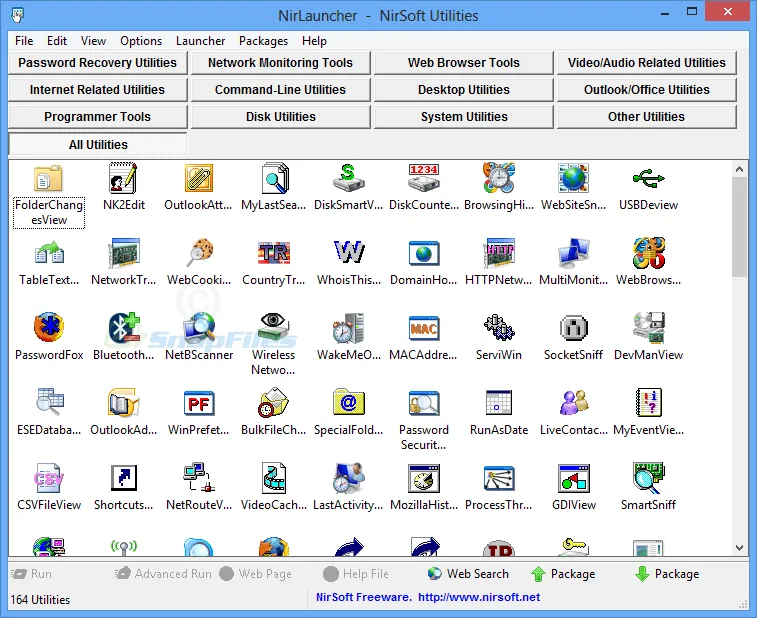Select the ShortcutsMan utility icon
Screen dimensions: 757x618
124,478
